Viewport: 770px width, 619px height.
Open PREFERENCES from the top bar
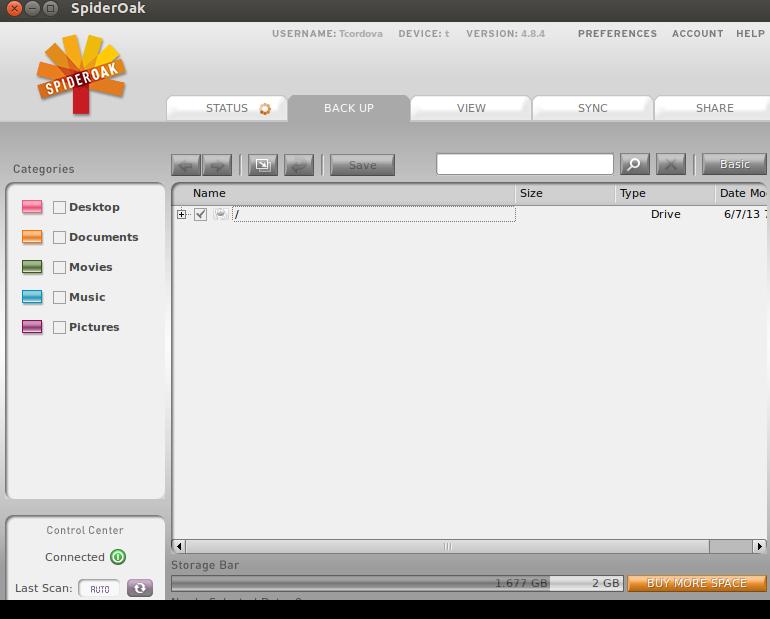pyautogui.click(x=617, y=33)
